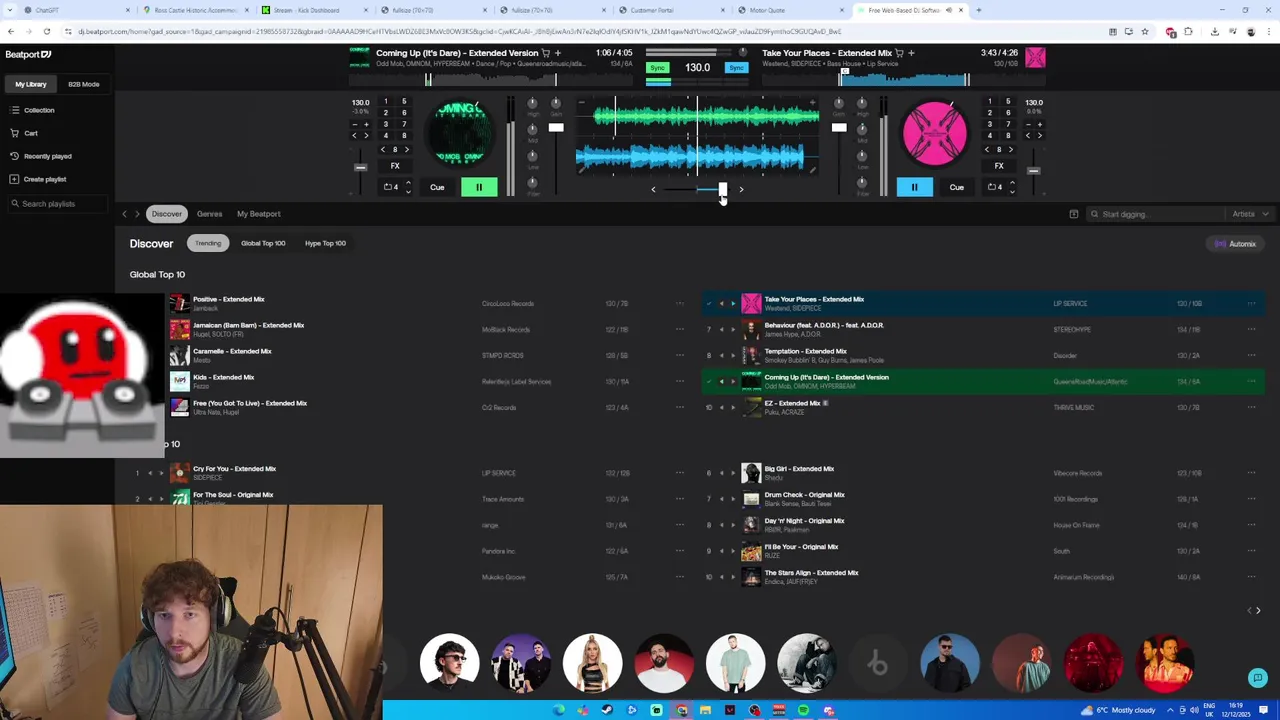Click the right deck volume fader
1280x720 pixels.
click(839, 127)
